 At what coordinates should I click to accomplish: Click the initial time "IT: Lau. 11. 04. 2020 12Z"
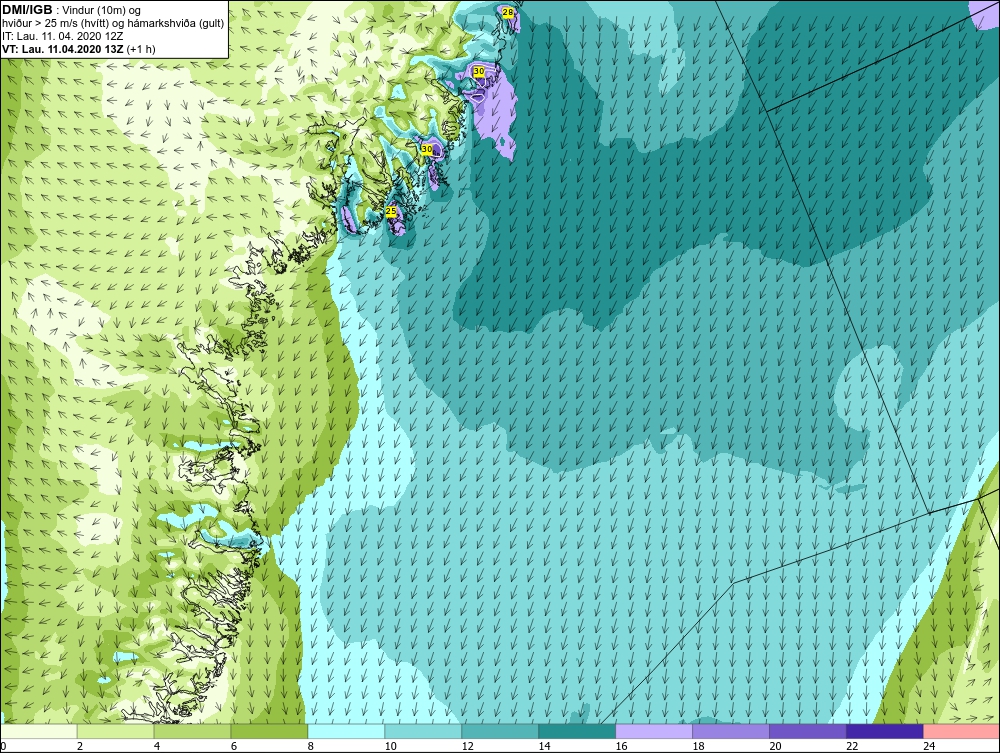tap(62, 36)
